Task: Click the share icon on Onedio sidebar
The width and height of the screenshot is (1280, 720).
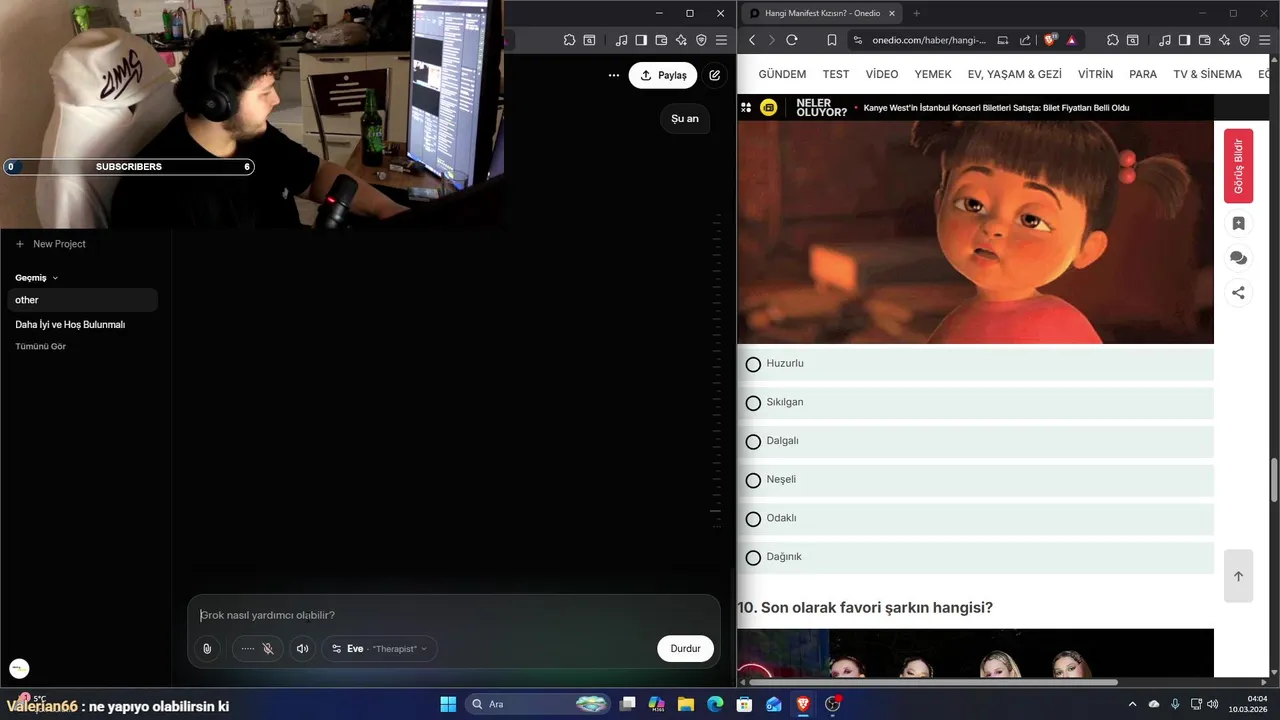Action: (x=1238, y=293)
